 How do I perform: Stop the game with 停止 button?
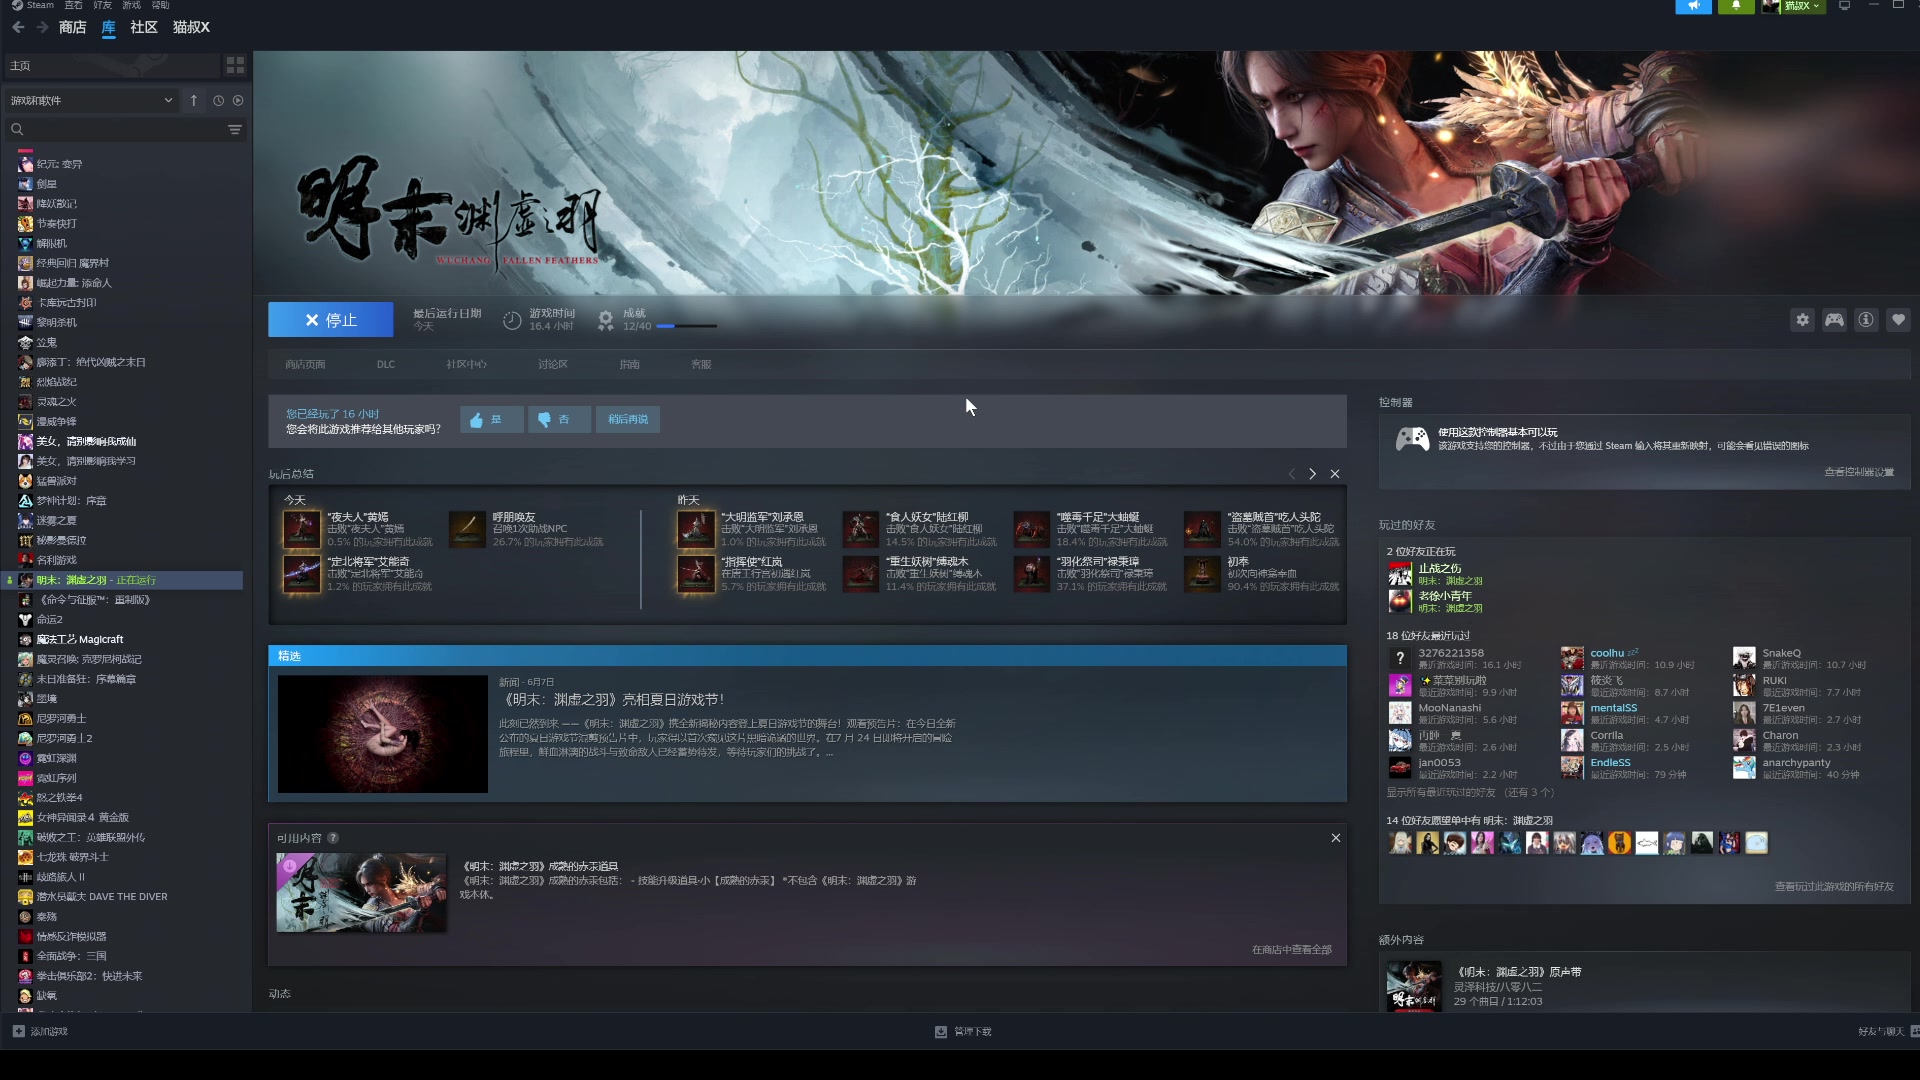pyautogui.click(x=331, y=320)
